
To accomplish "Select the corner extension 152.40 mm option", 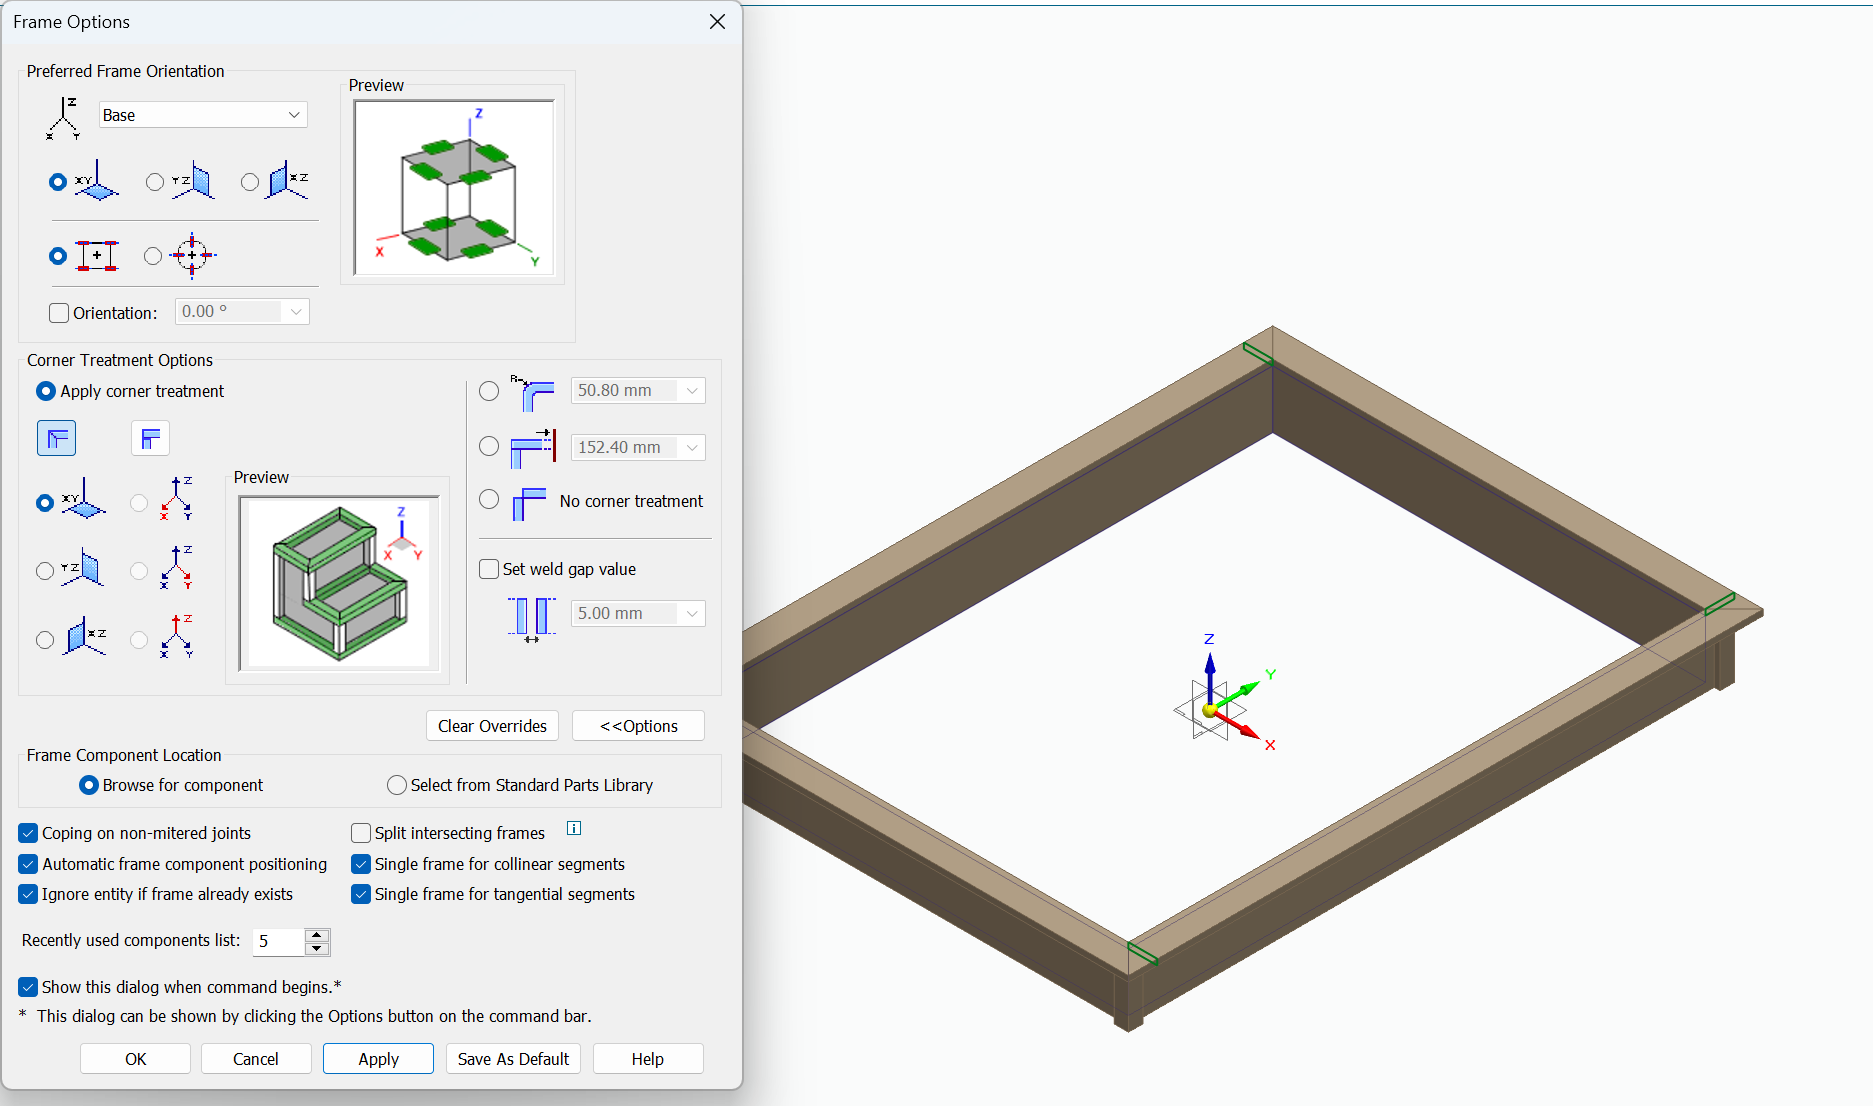I will 489,447.
